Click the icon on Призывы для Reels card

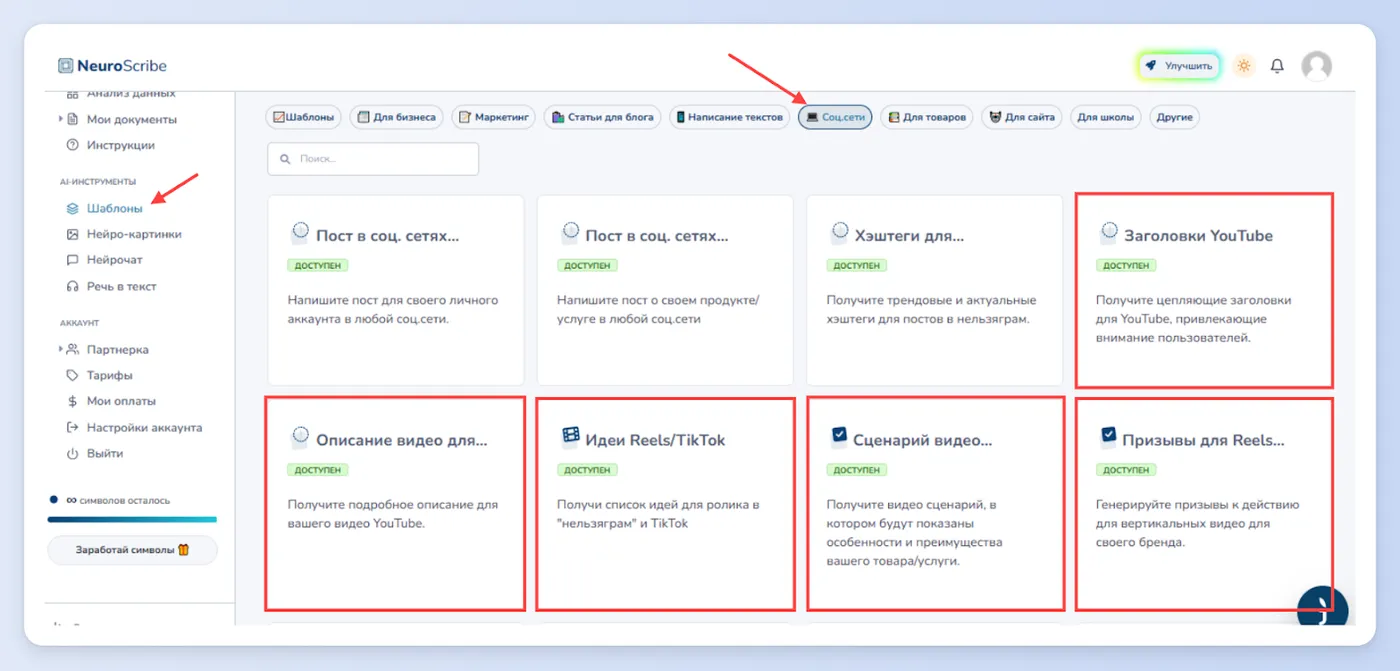[x=1109, y=436]
